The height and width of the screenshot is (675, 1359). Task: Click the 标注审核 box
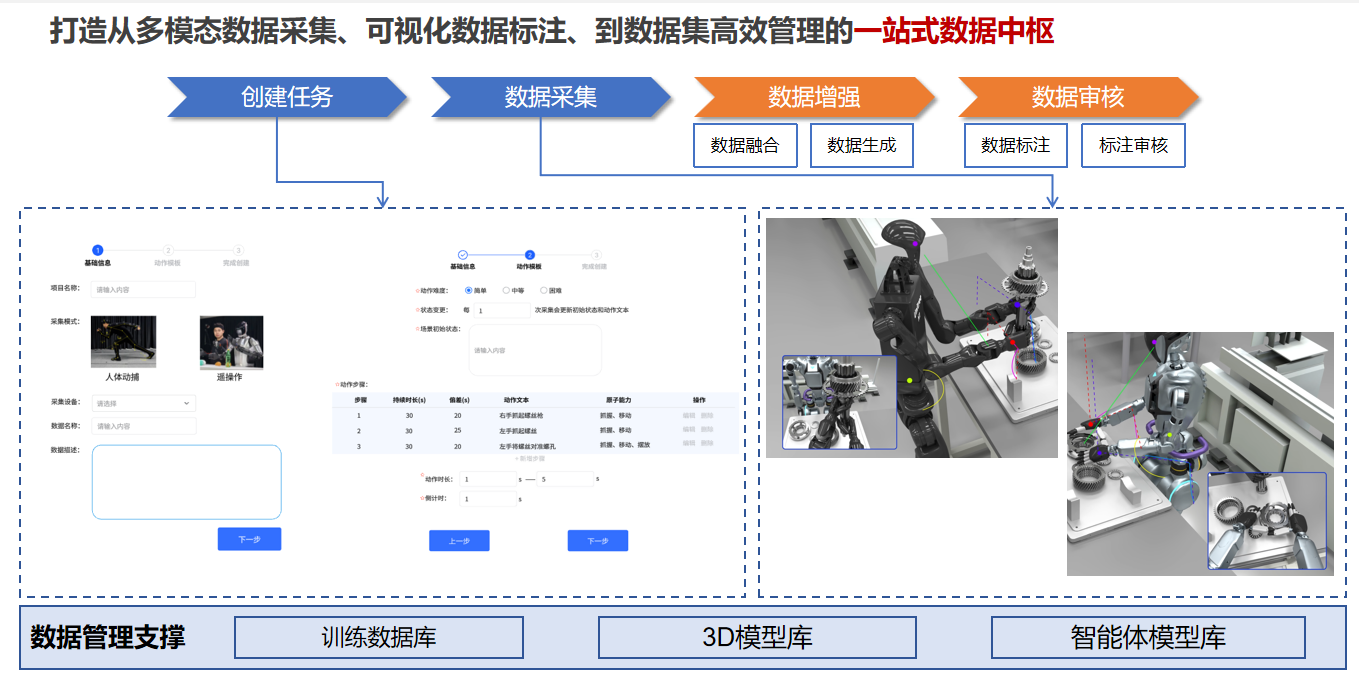(1133, 146)
